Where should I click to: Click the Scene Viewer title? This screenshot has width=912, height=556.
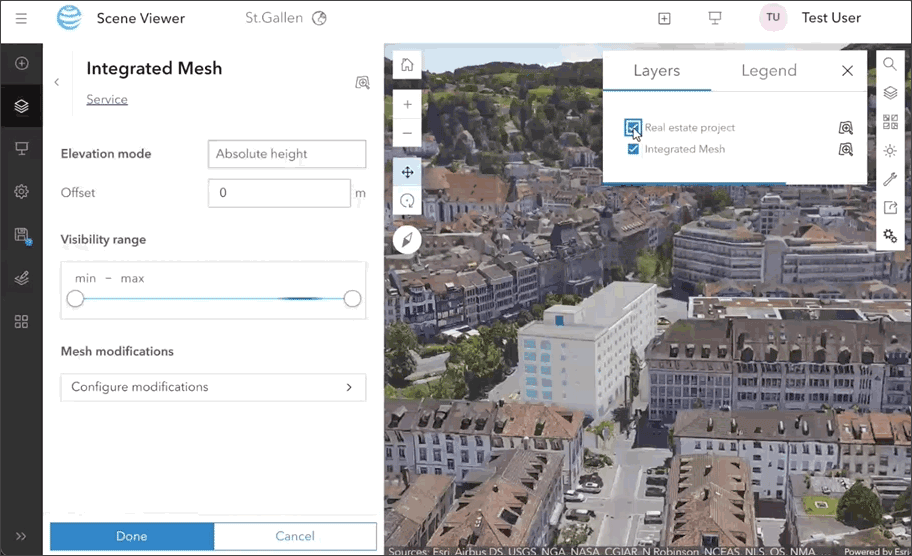pyautogui.click(x=141, y=19)
